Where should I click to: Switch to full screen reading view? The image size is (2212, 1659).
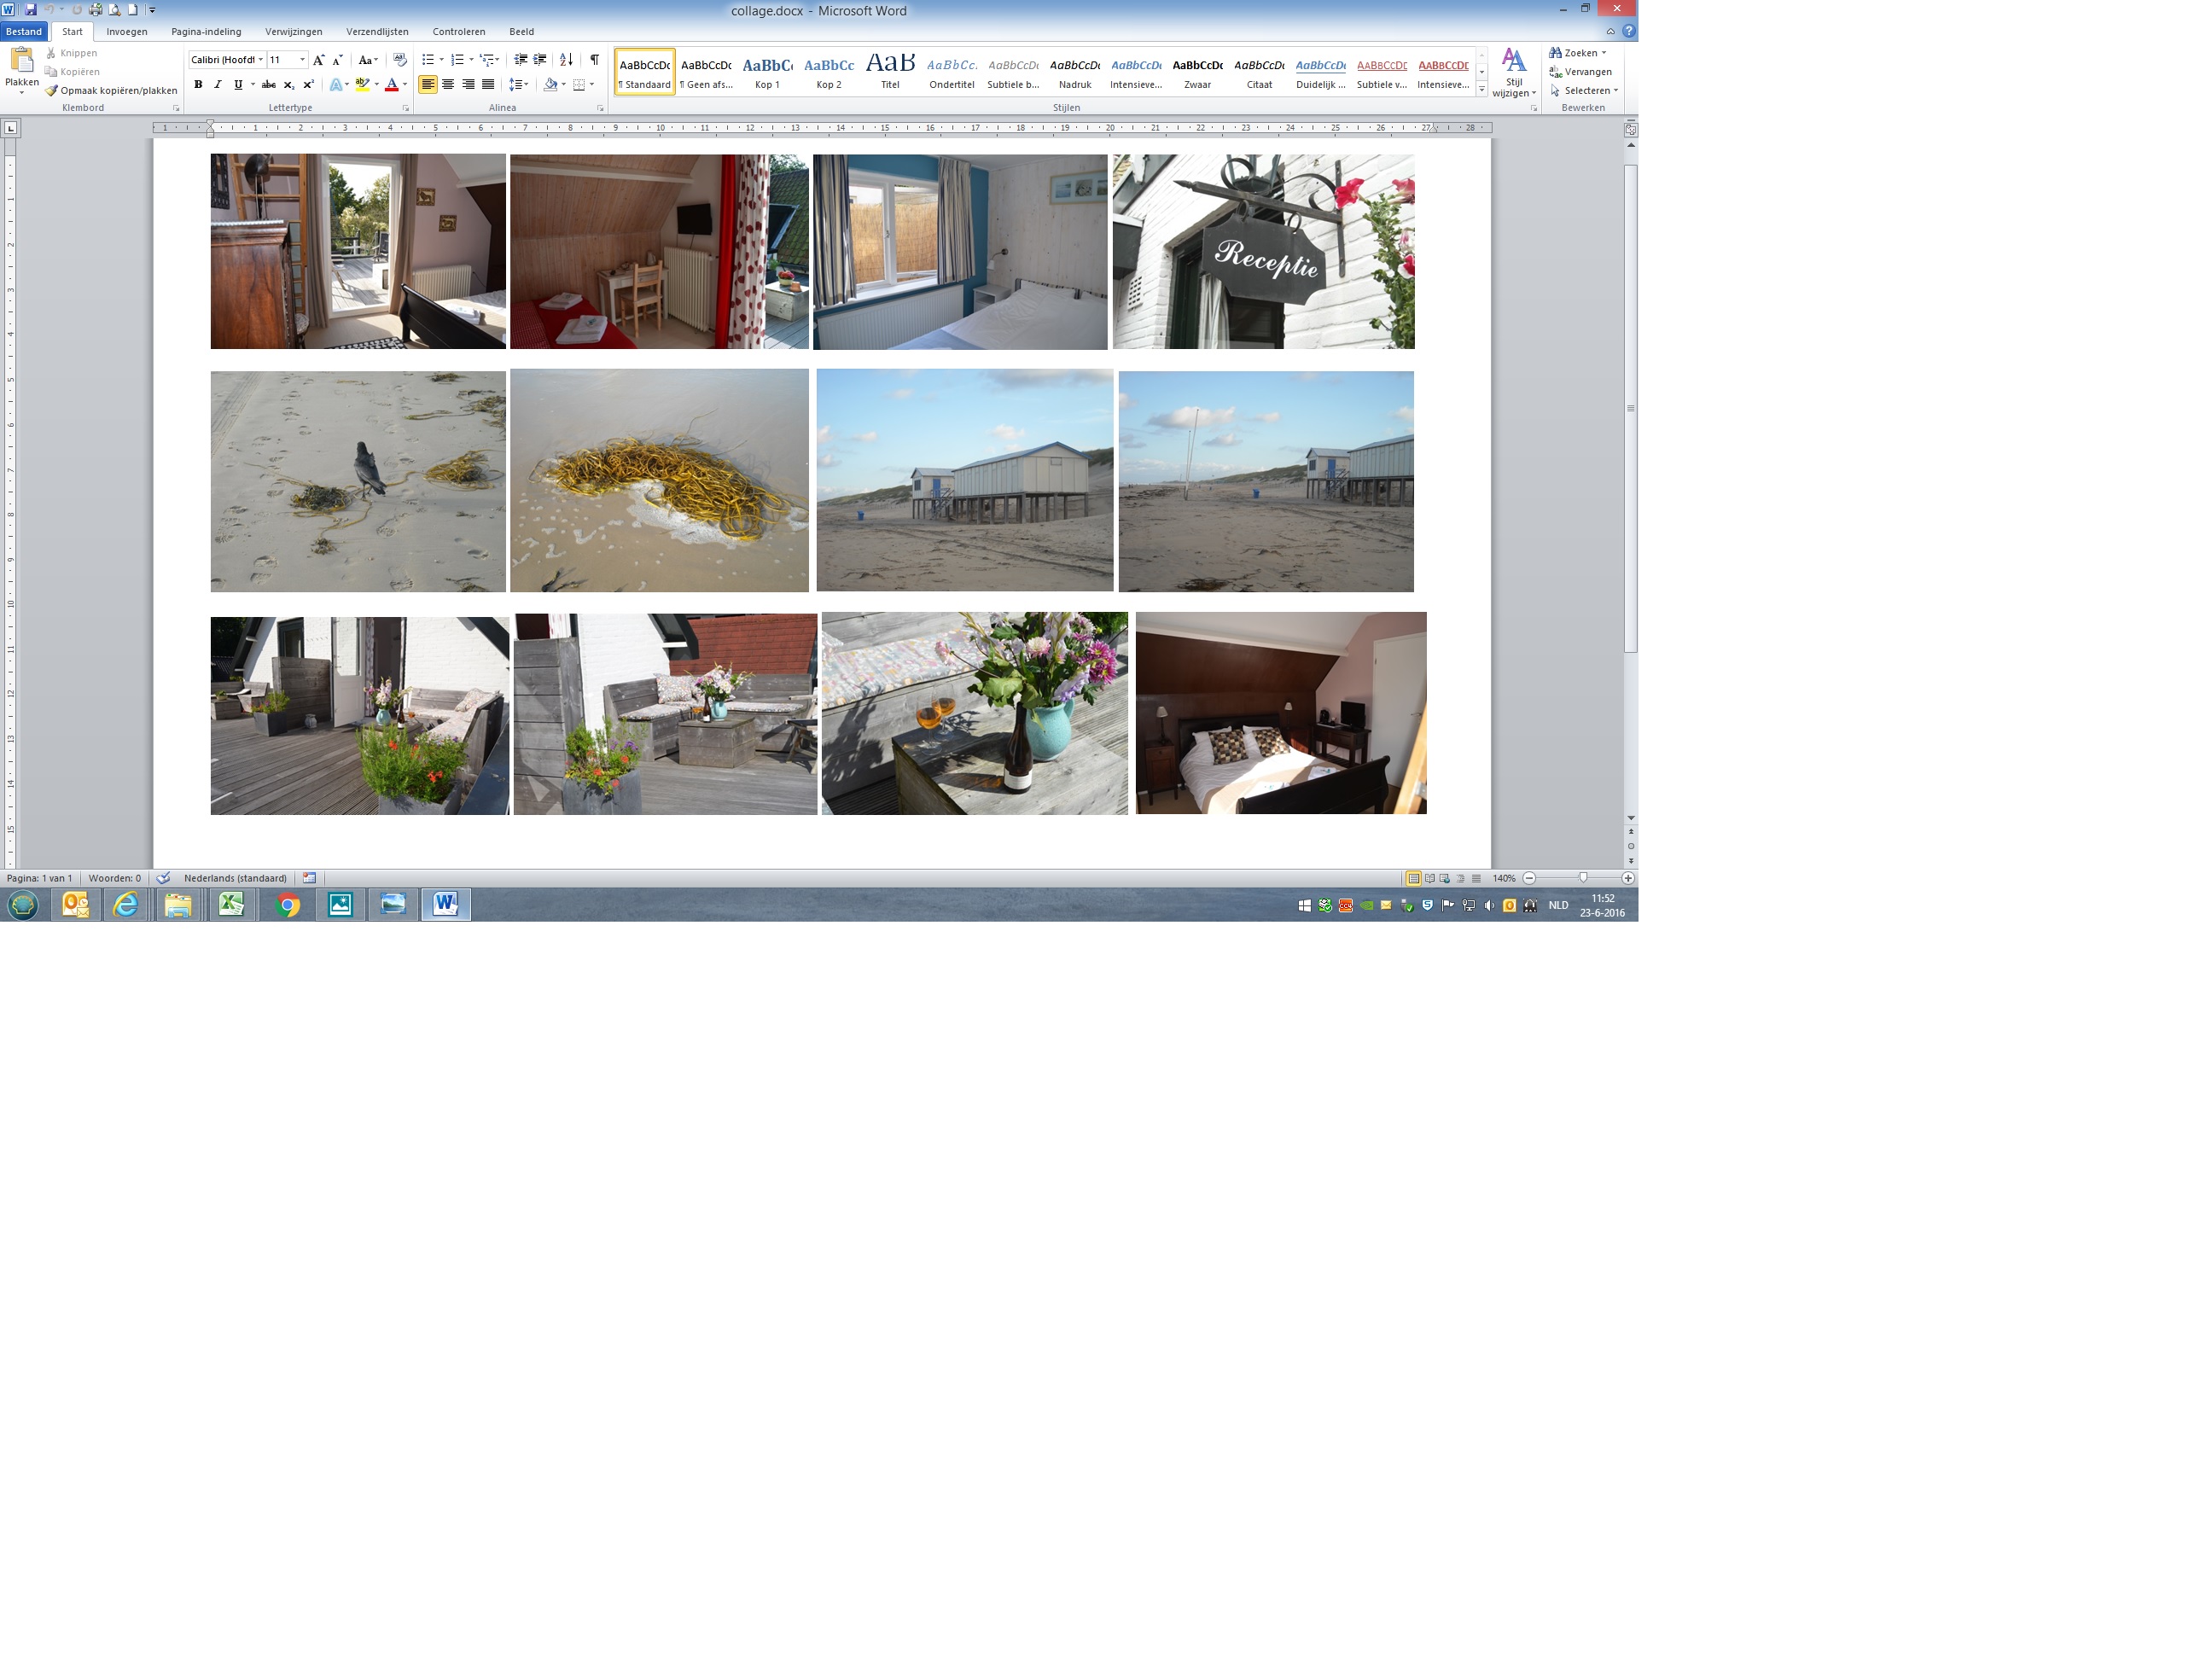1429,878
